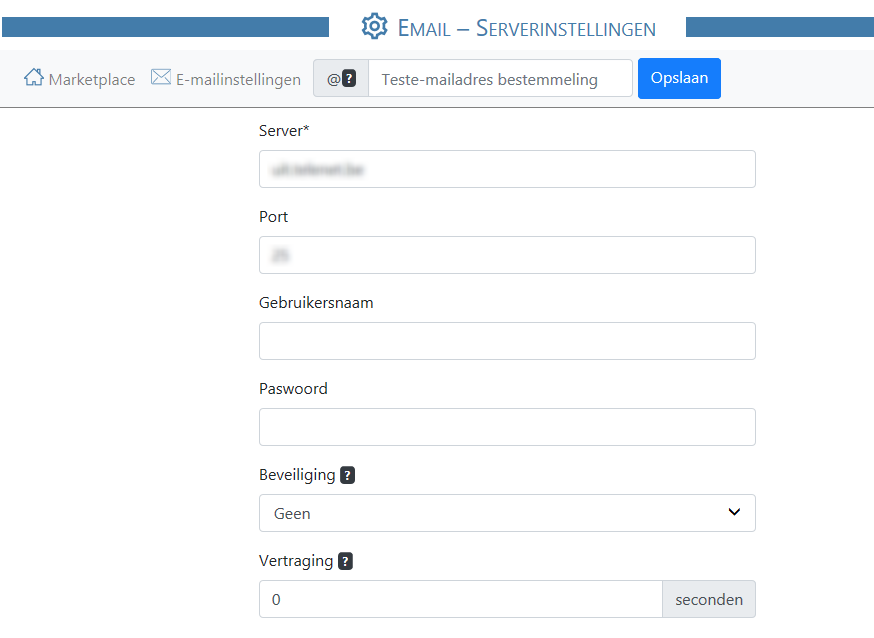Click into the Server text field

tap(507, 169)
